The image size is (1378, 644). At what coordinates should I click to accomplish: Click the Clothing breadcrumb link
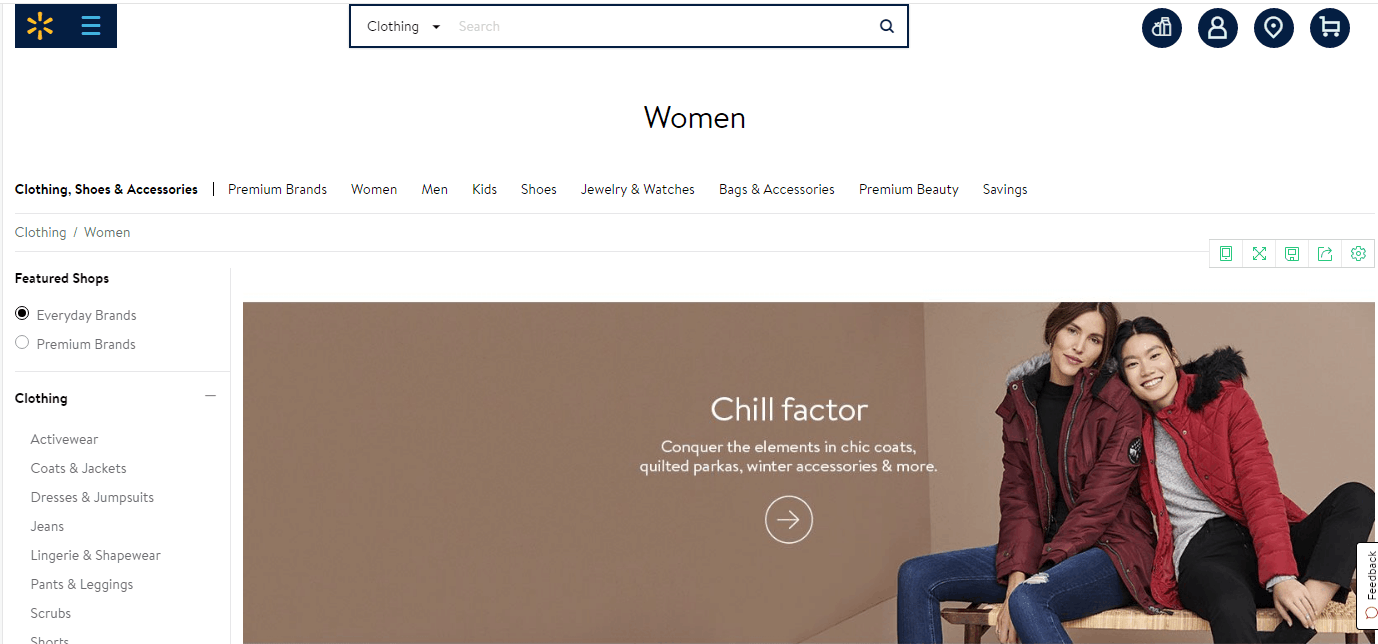(x=40, y=232)
